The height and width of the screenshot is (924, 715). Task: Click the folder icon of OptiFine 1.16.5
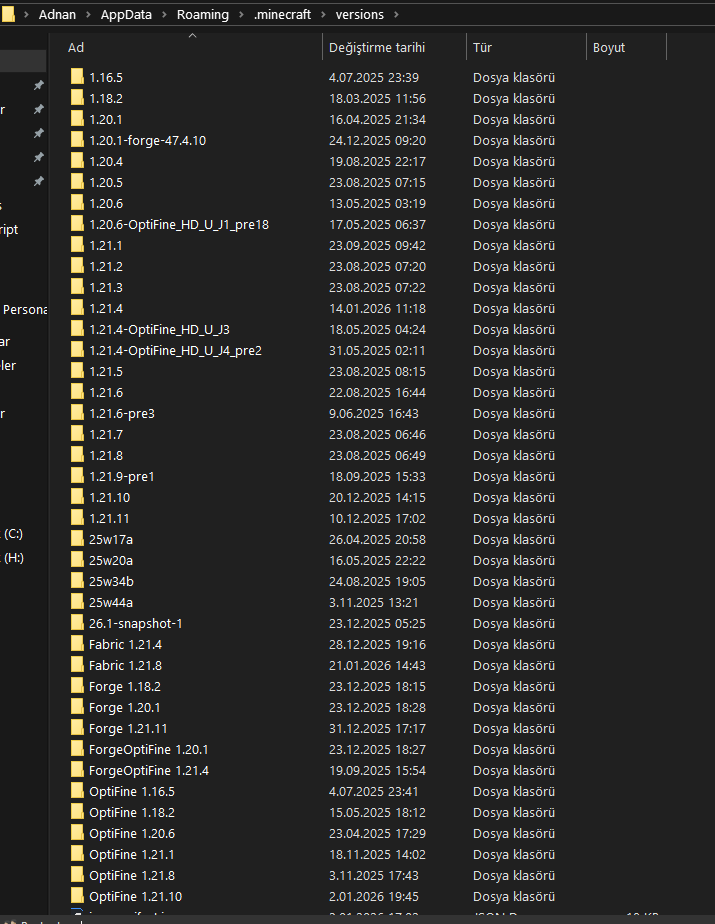coord(77,791)
